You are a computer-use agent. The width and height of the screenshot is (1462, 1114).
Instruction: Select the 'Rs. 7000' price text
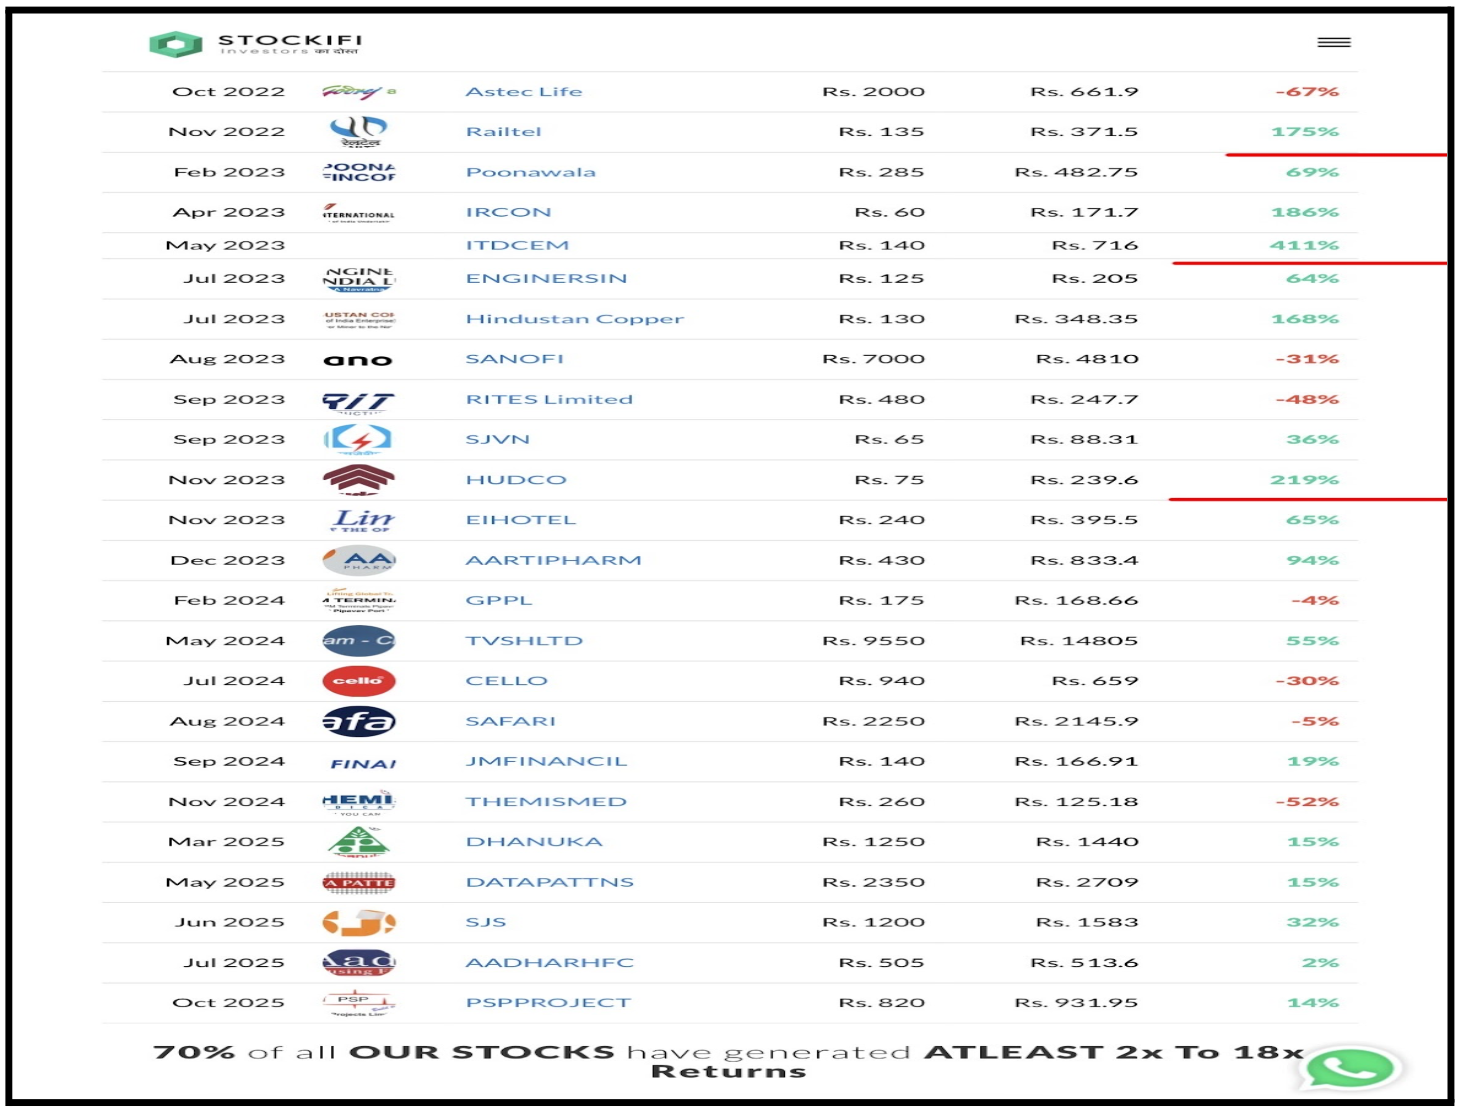pyautogui.click(x=874, y=359)
